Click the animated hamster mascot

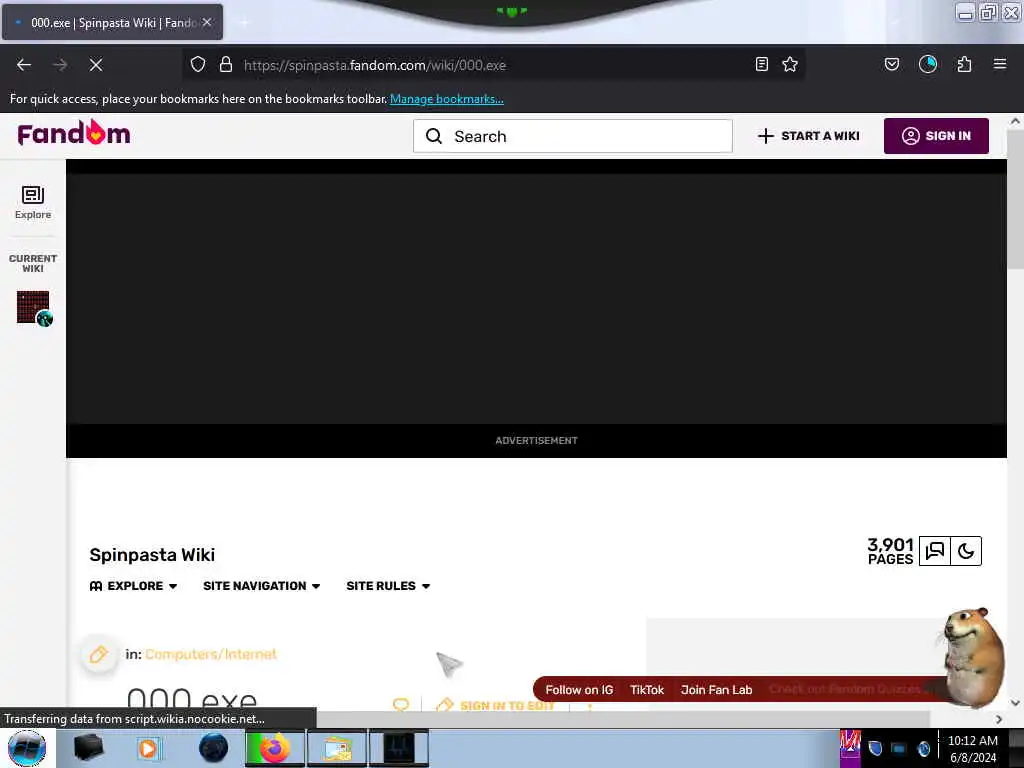tap(971, 658)
